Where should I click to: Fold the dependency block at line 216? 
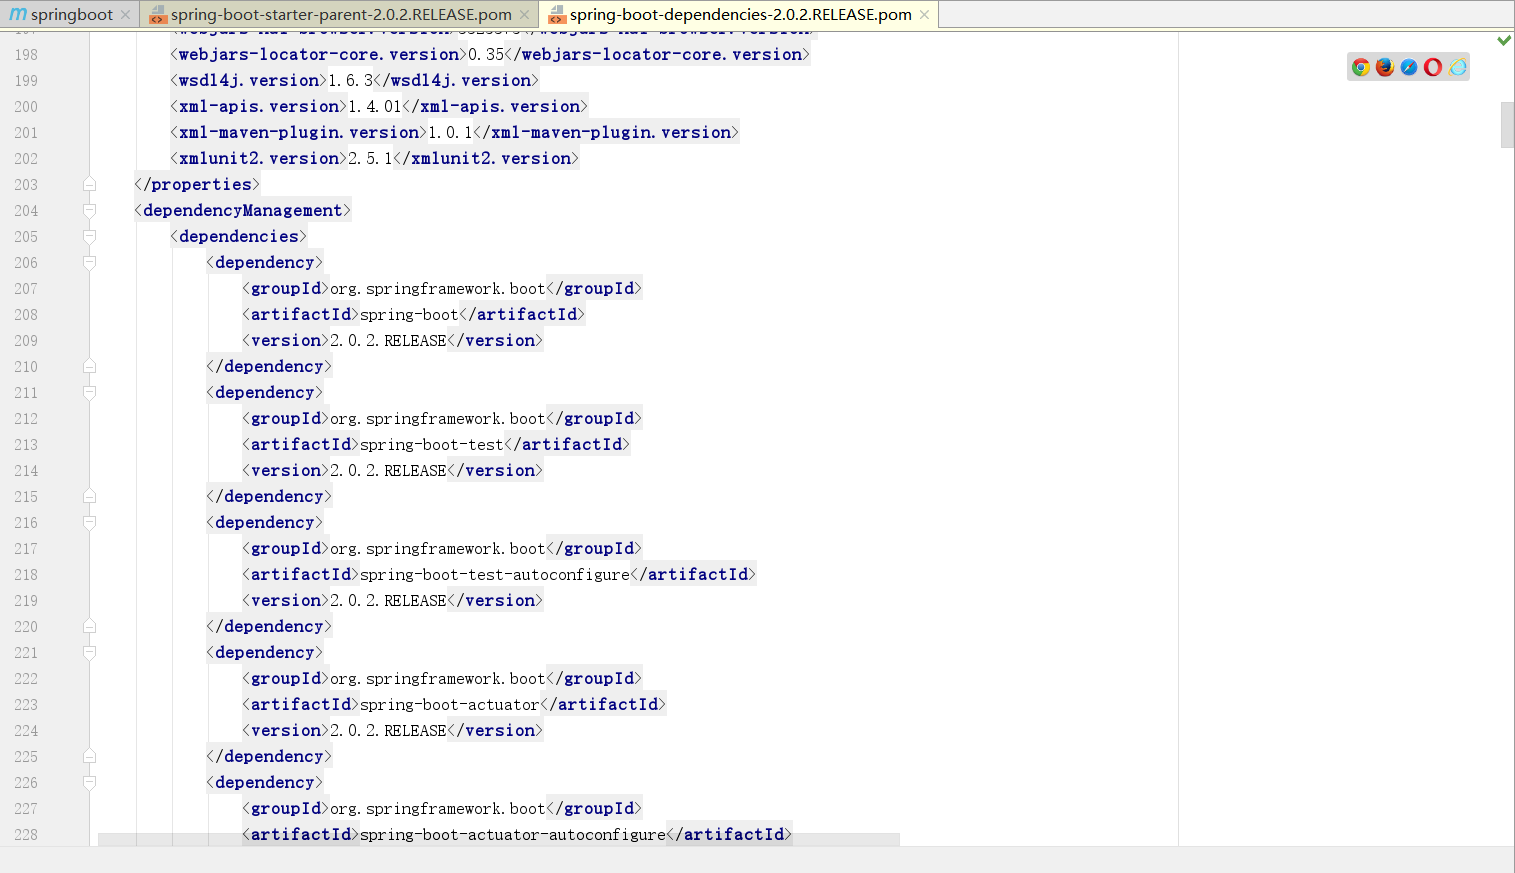89,522
